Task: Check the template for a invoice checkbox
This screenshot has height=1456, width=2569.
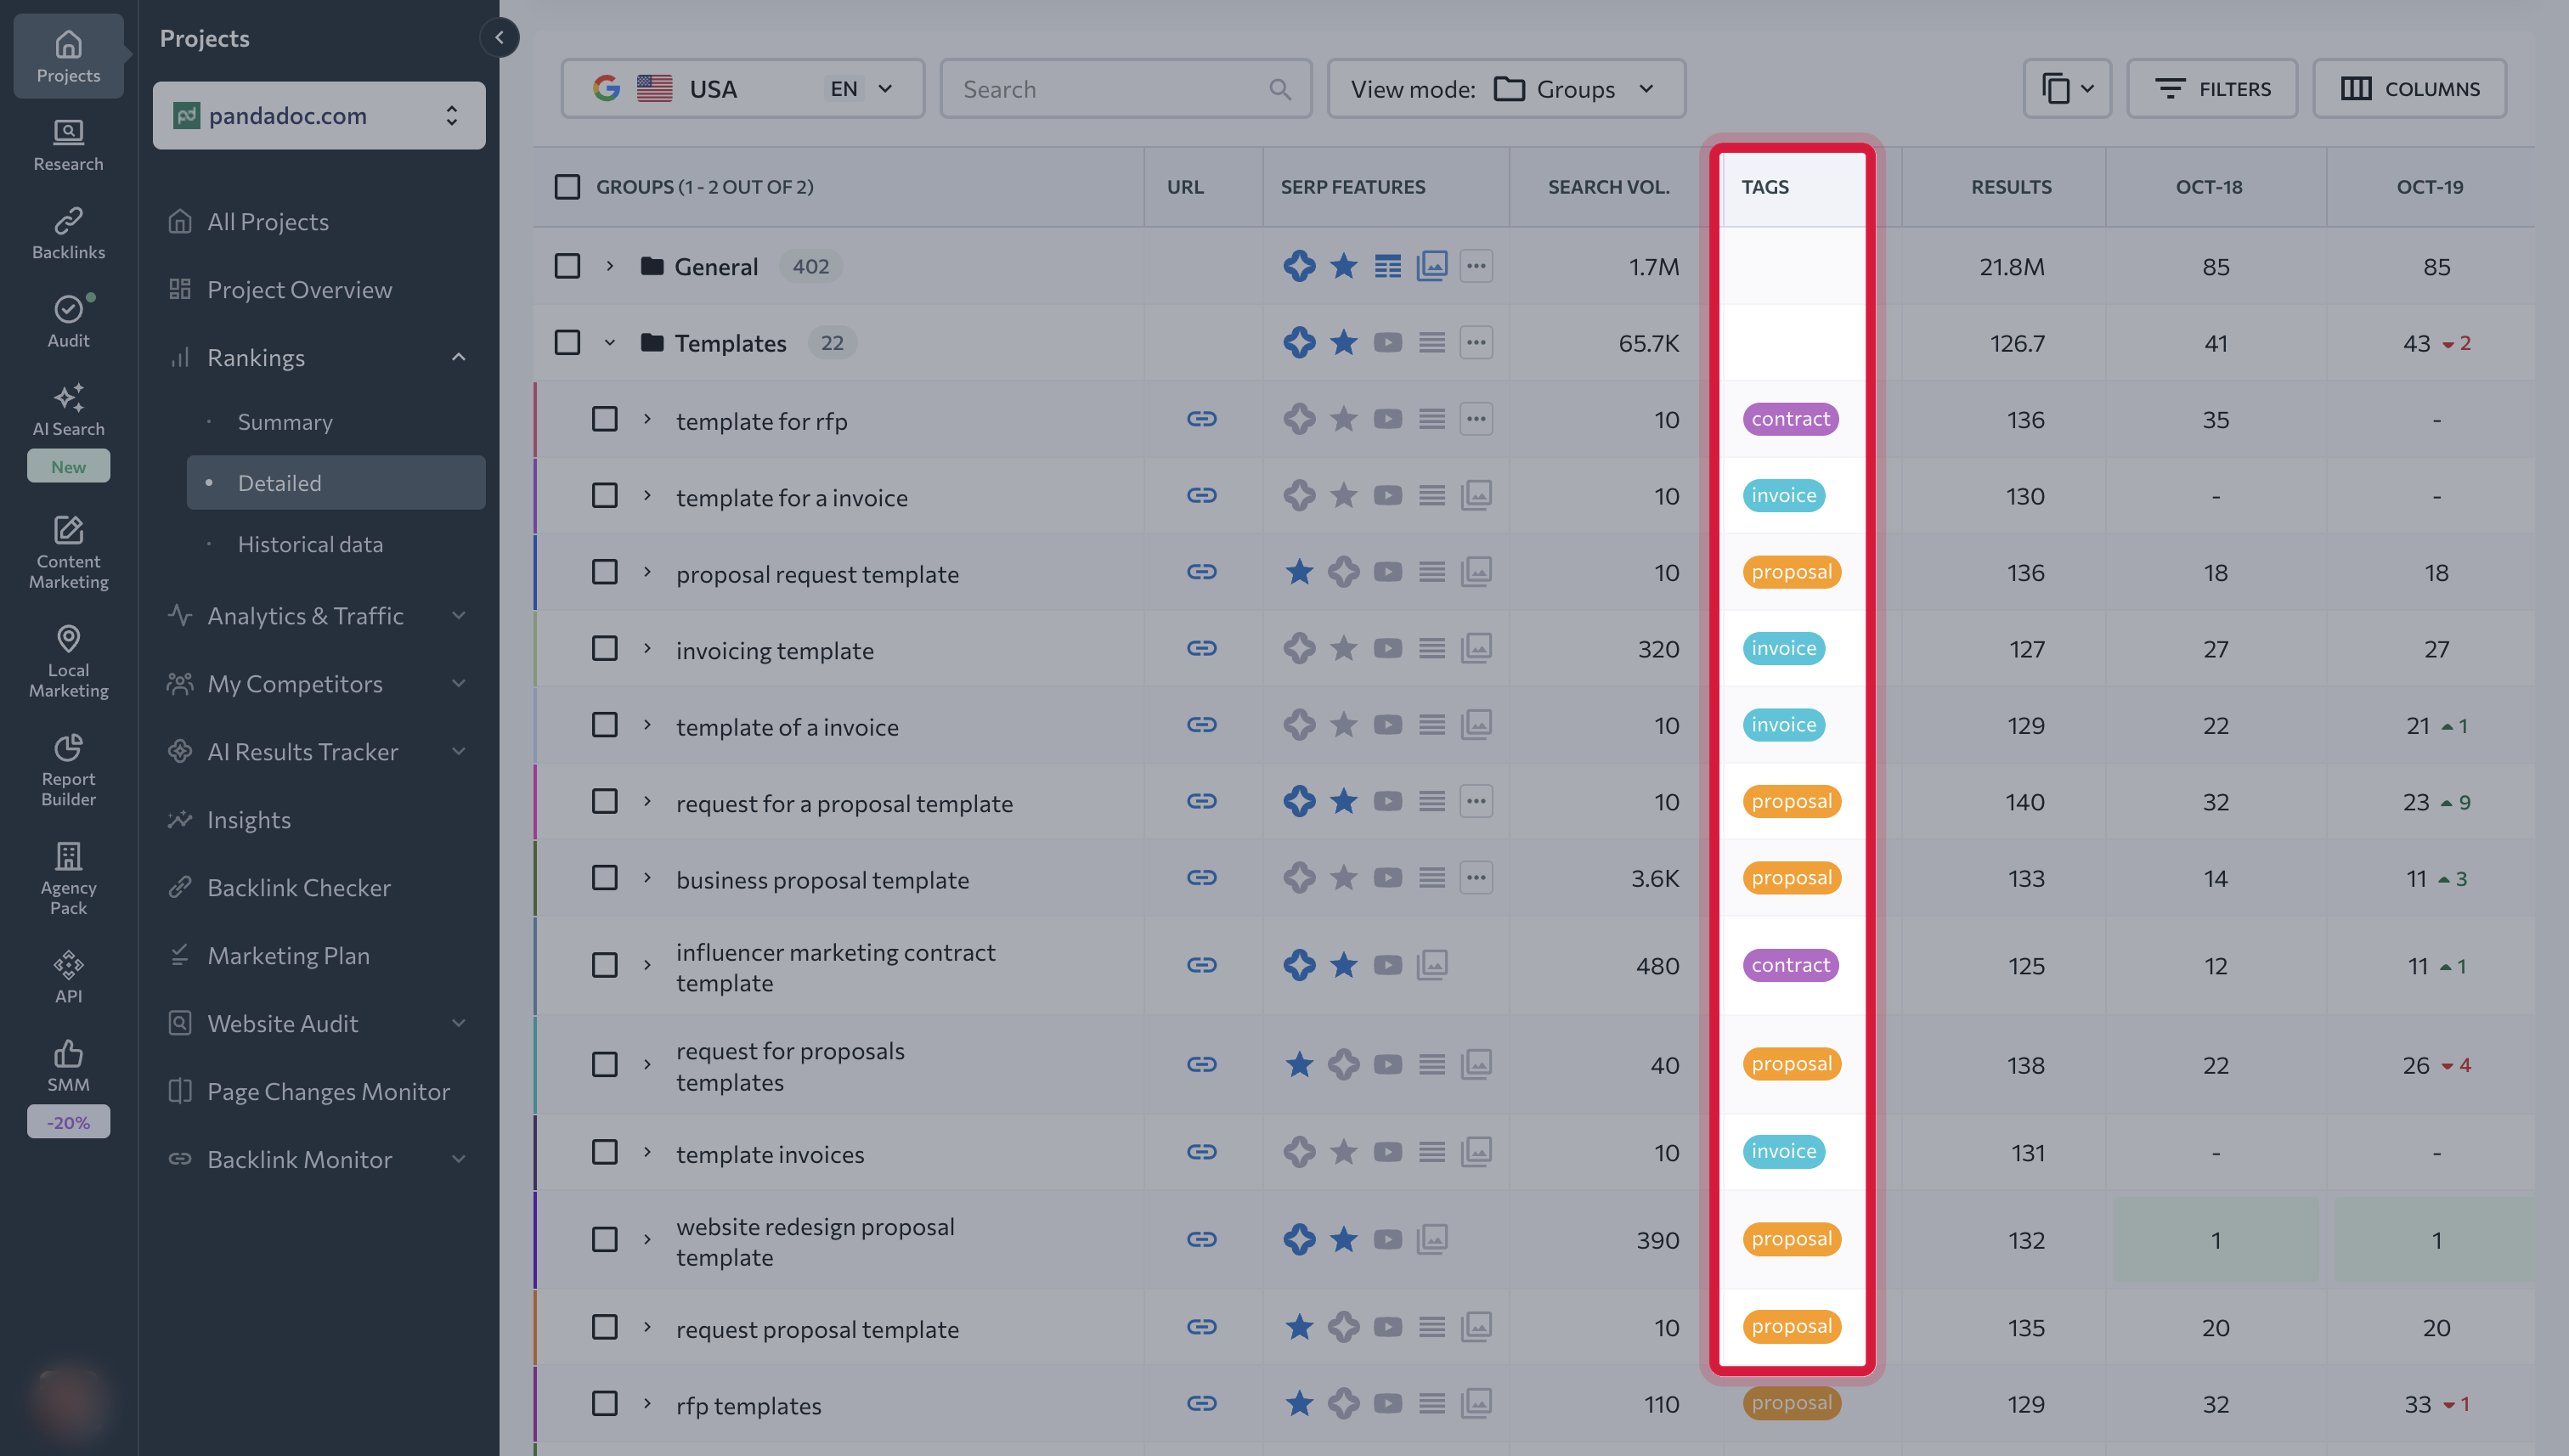Action: point(604,496)
